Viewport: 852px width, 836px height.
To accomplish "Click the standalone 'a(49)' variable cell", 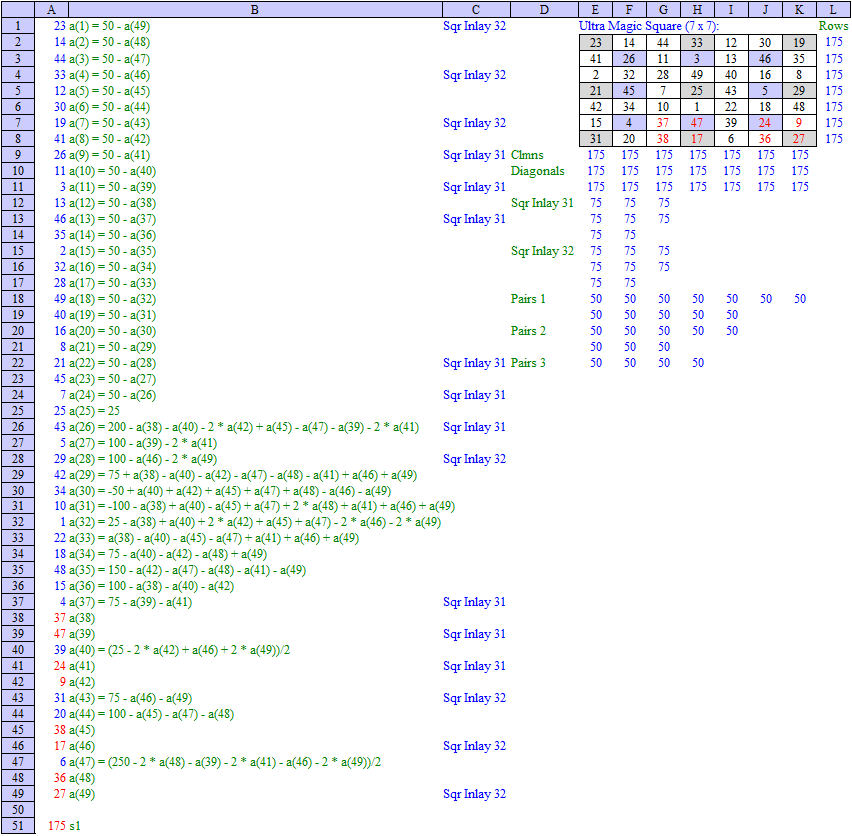I will tap(82, 794).
